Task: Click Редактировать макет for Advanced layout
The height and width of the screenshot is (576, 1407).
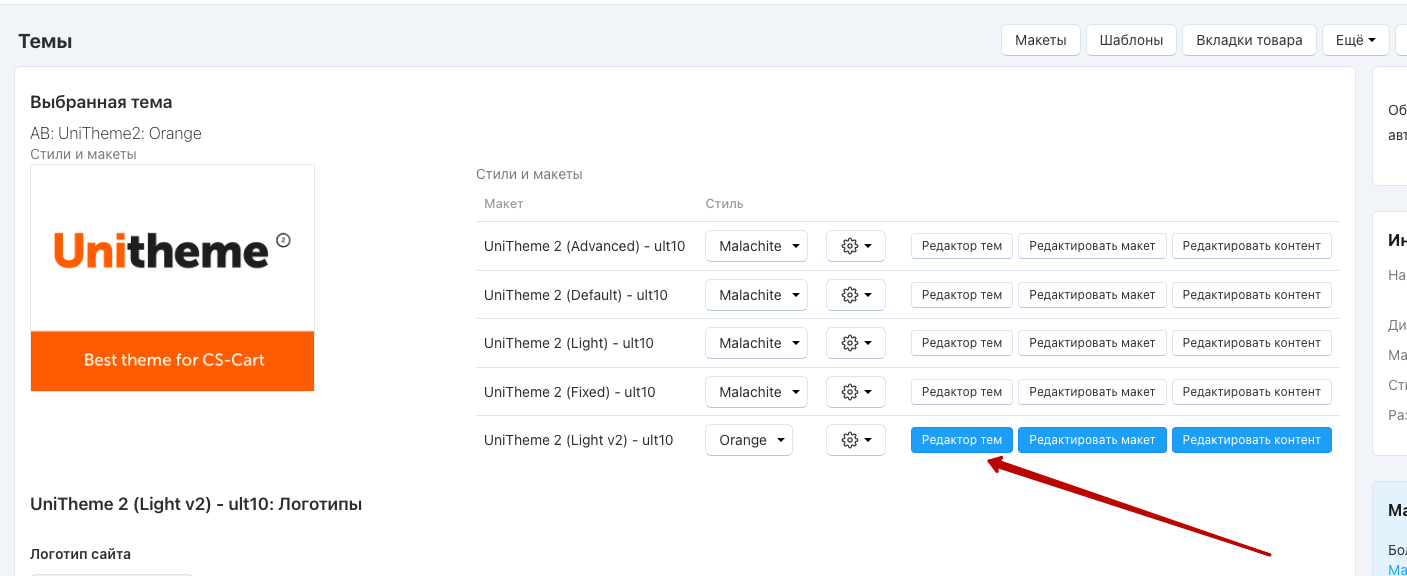Action: click(x=1092, y=246)
